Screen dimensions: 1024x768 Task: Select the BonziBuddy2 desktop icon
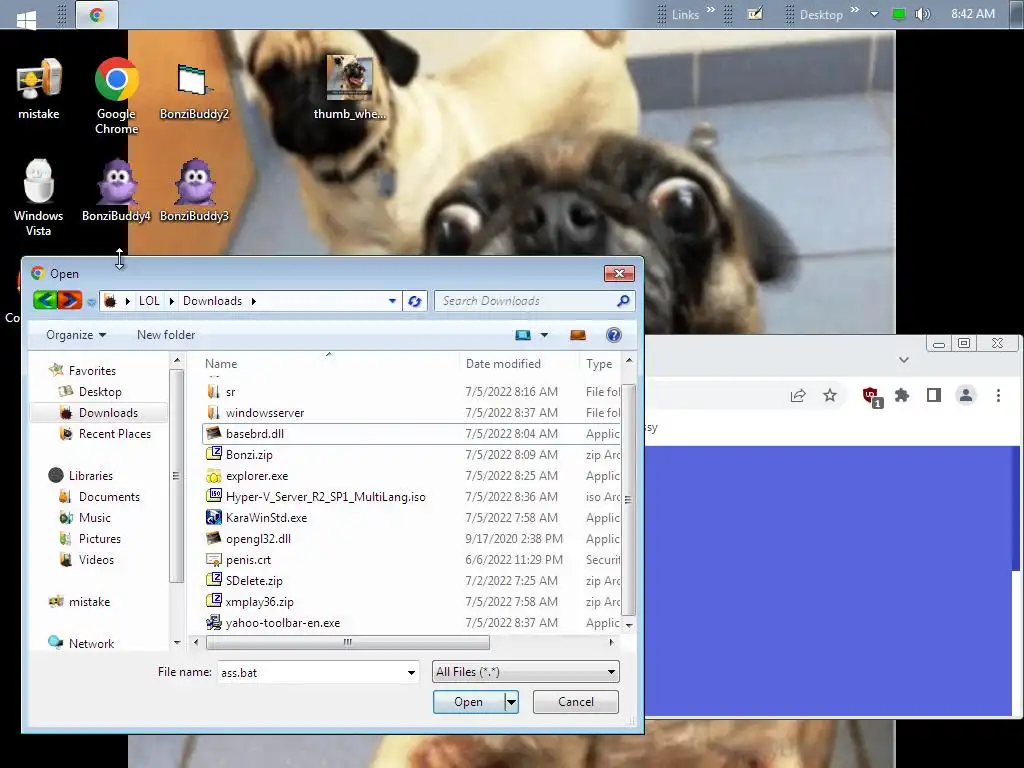(194, 91)
